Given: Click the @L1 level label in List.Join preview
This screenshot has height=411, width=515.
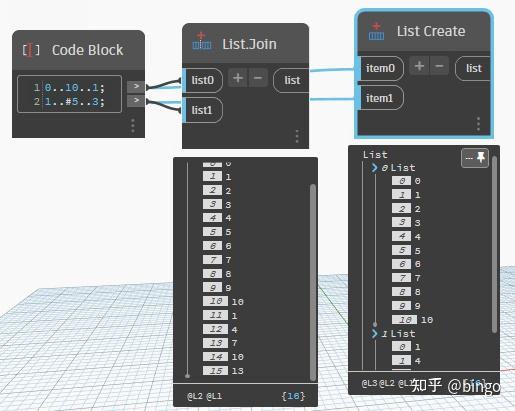Looking at the screenshot, I should click(x=214, y=396).
